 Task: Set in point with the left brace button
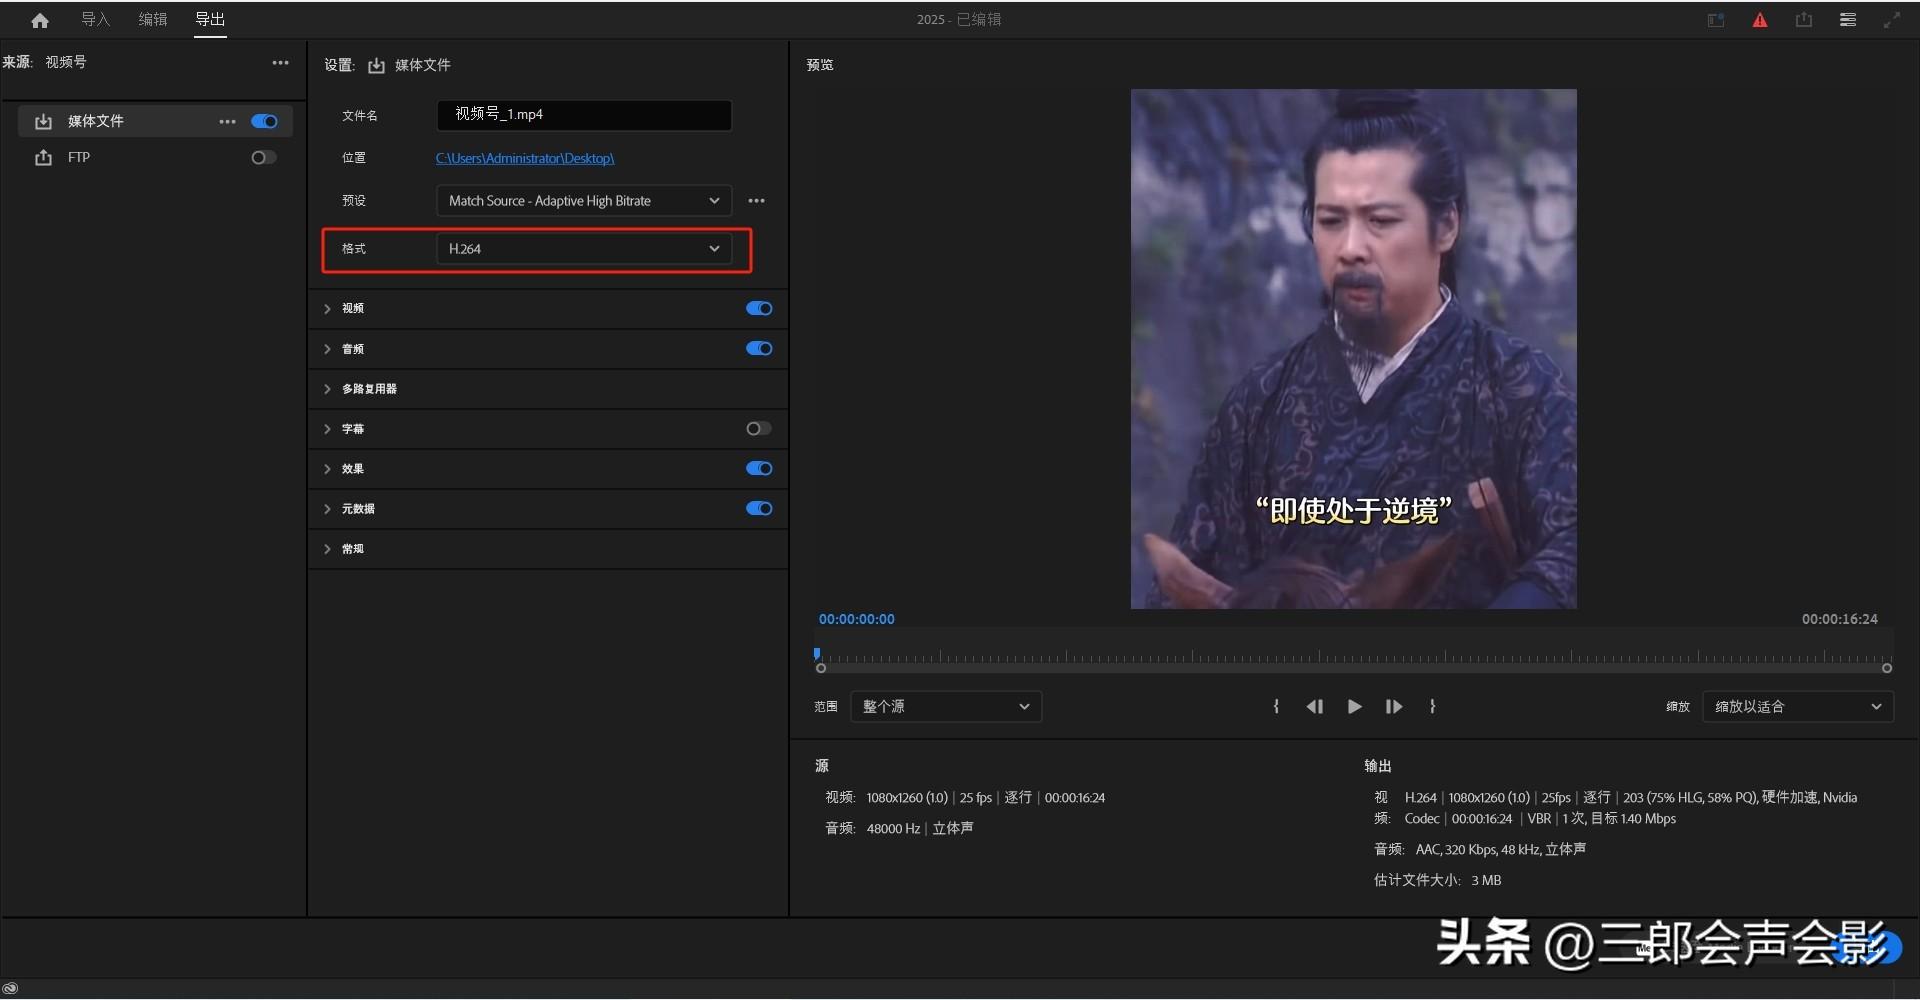[x=1276, y=707]
